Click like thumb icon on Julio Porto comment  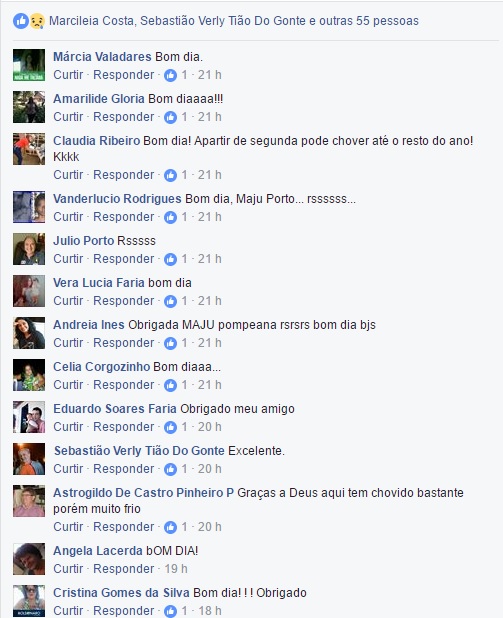coord(170,259)
